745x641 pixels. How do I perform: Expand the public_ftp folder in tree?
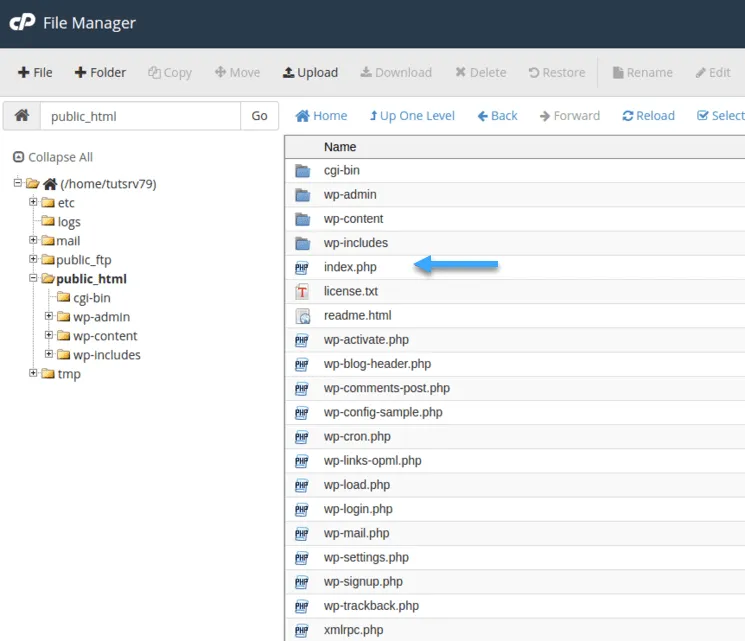(x=33, y=258)
